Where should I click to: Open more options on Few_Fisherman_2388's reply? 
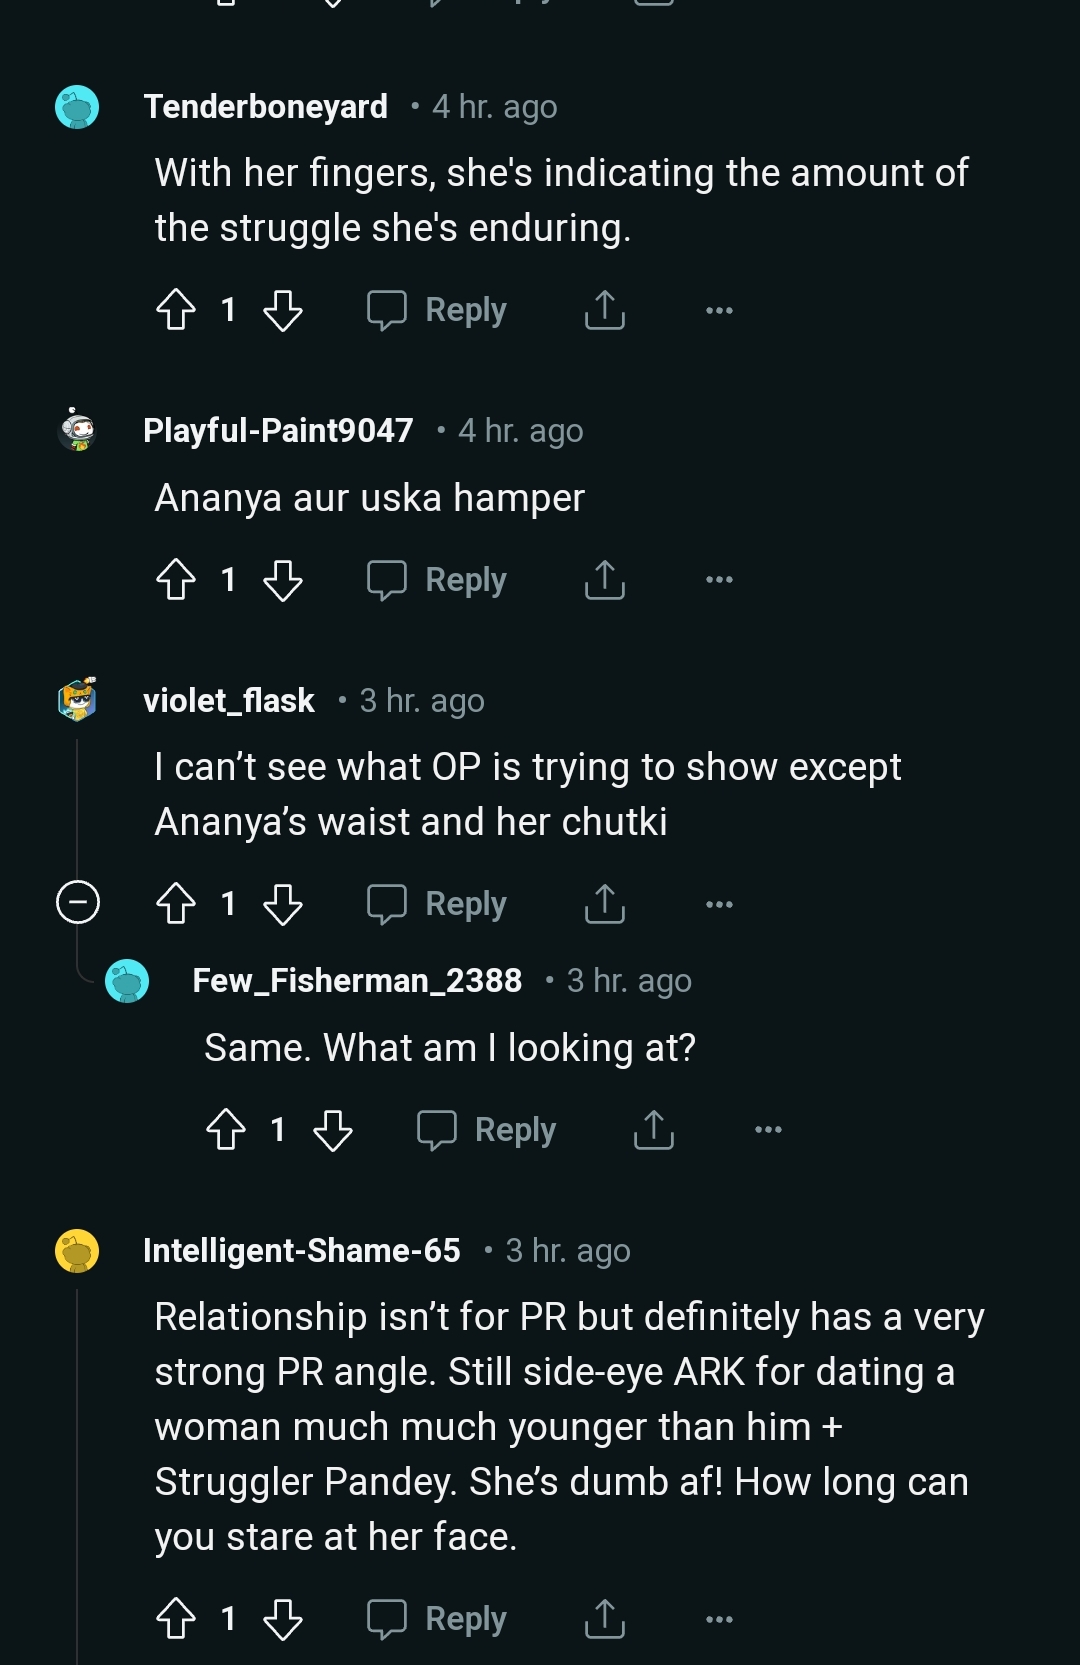tap(768, 1130)
